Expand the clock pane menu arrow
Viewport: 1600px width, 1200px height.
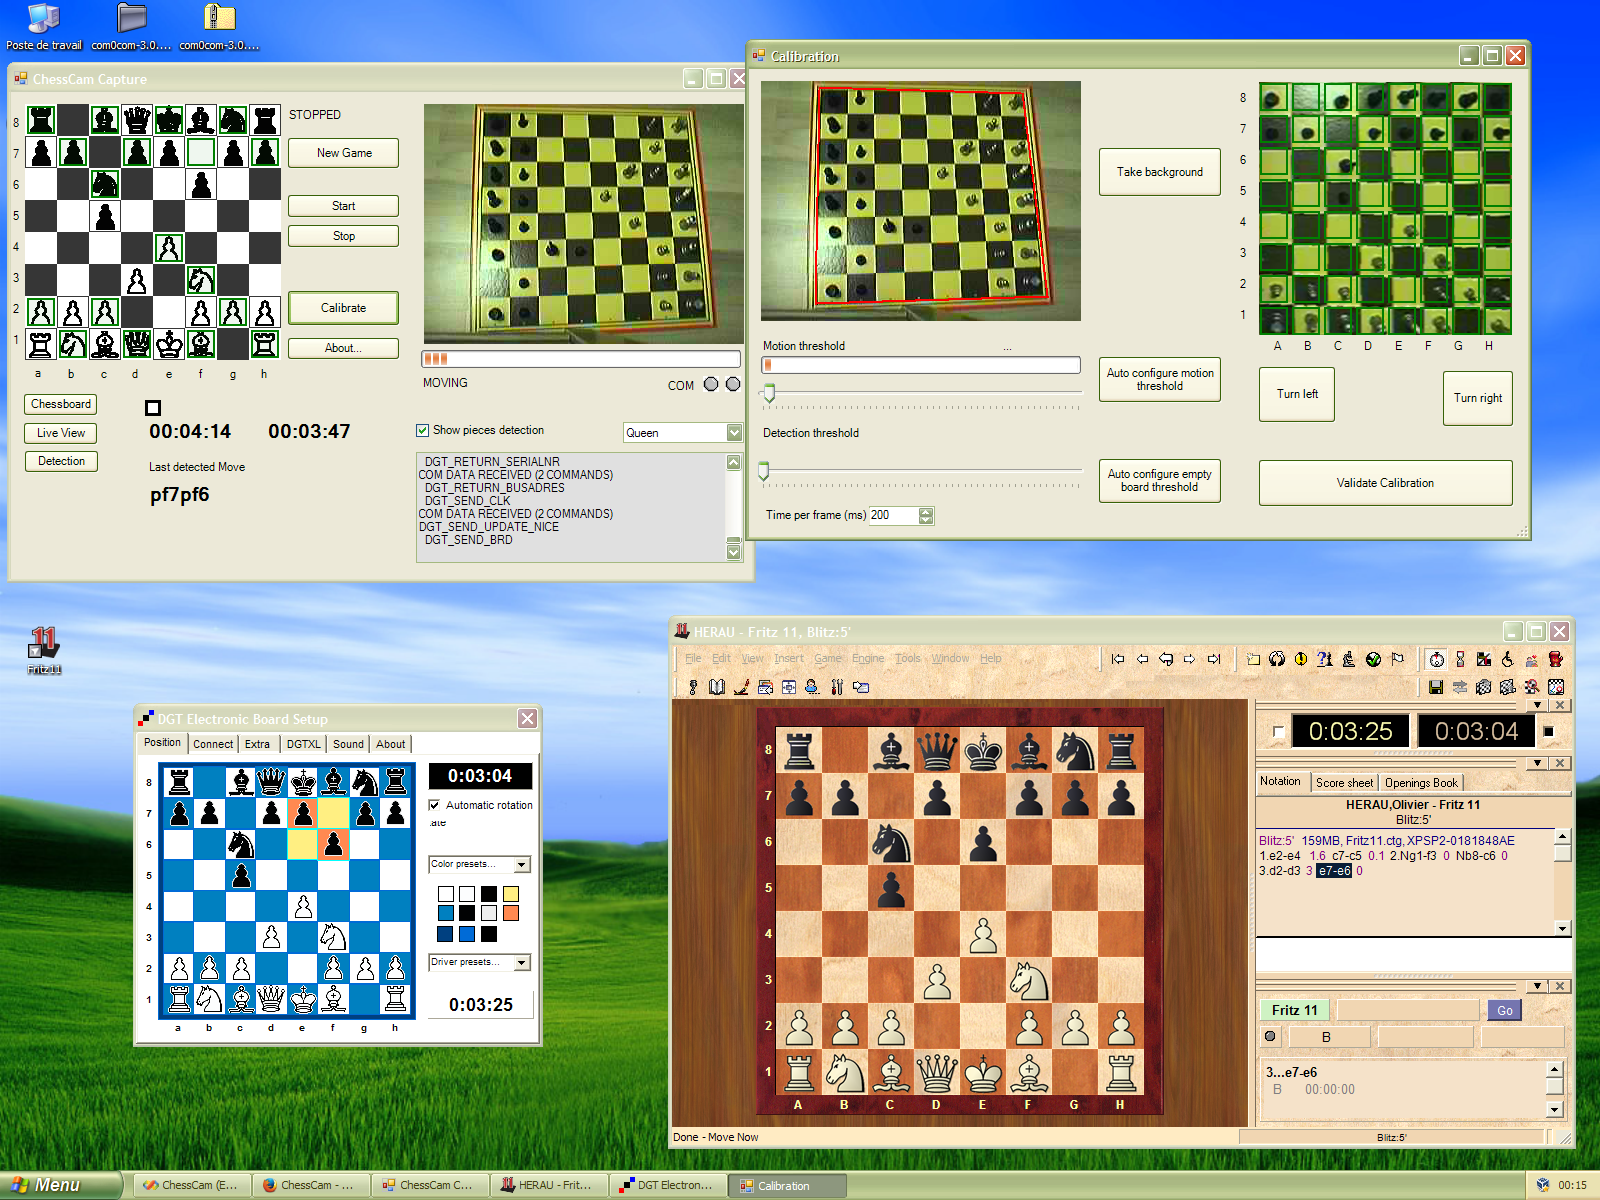(1538, 706)
